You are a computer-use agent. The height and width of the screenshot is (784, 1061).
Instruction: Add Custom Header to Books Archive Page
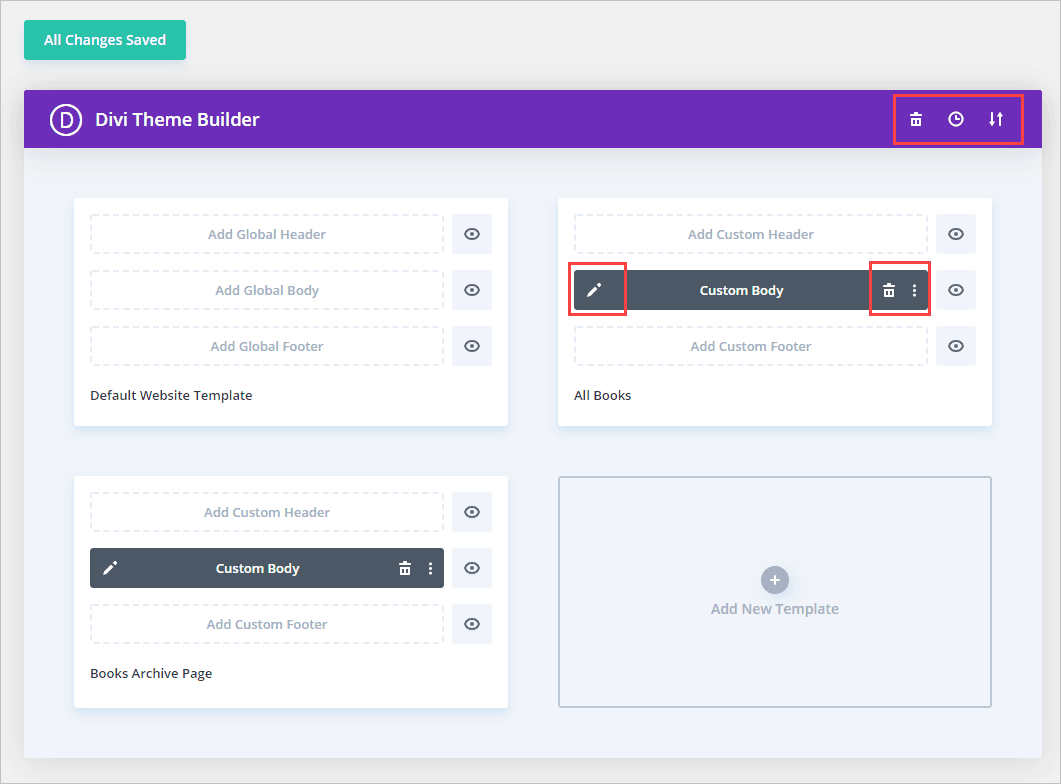click(267, 512)
